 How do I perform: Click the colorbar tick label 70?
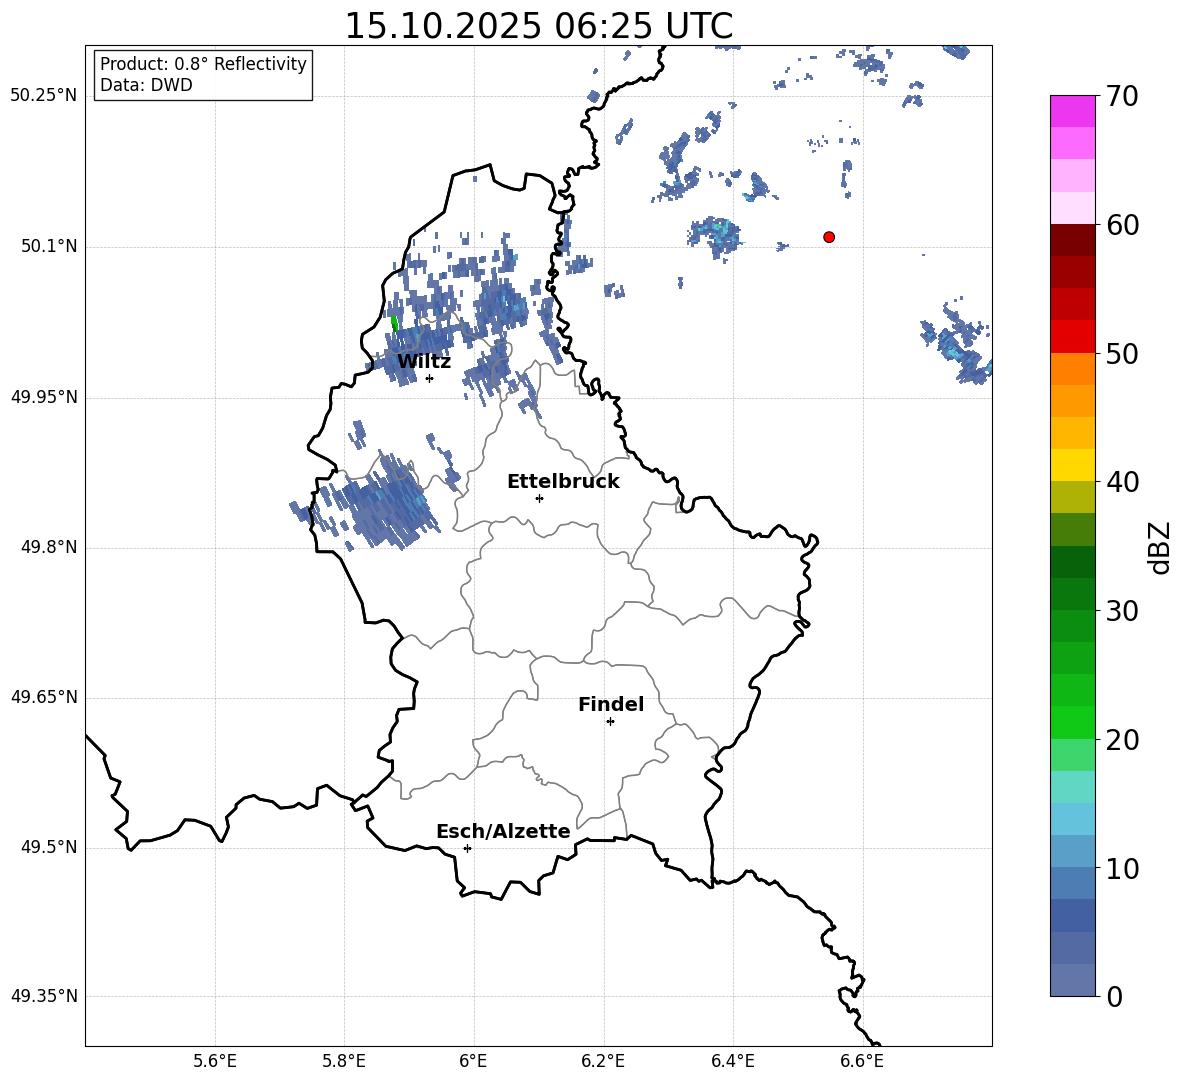pyautogui.click(x=1122, y=96)
